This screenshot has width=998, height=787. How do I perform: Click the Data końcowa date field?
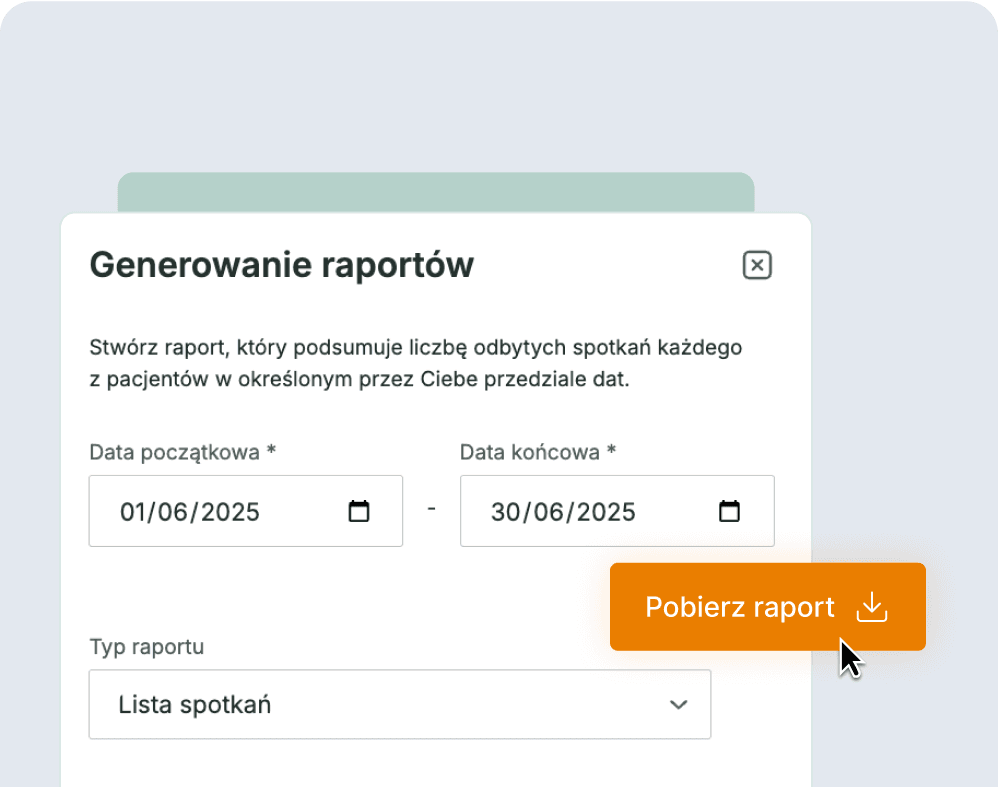tap(617, 511)
